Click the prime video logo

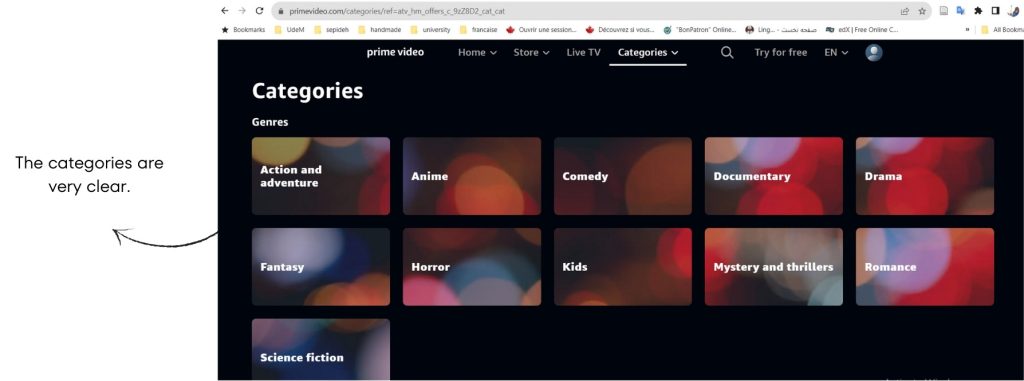[x=395, y=52]
